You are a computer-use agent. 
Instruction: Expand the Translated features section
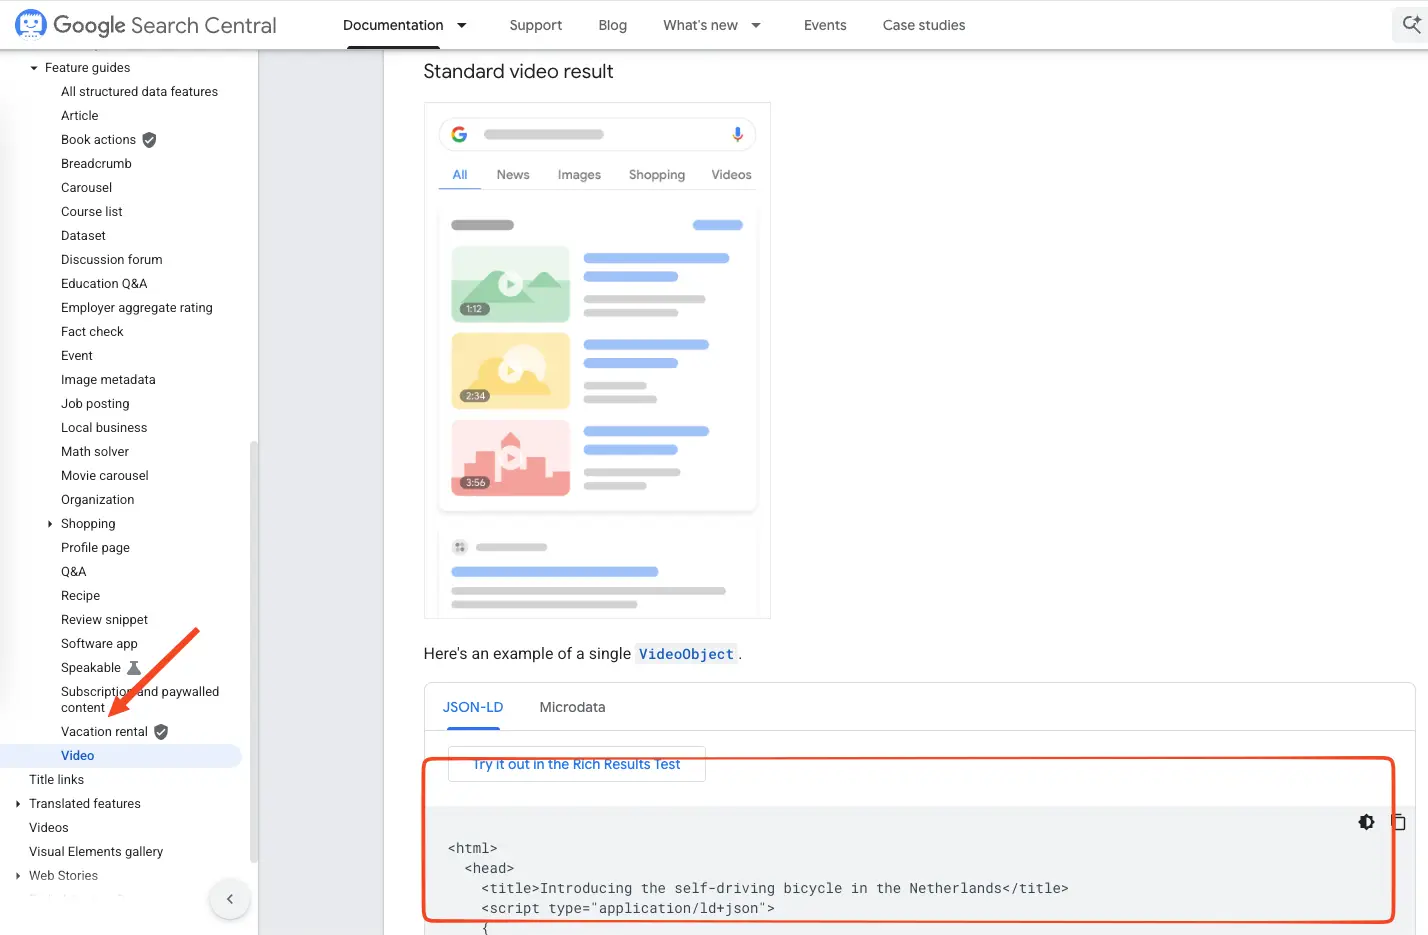tap(18, 804)
